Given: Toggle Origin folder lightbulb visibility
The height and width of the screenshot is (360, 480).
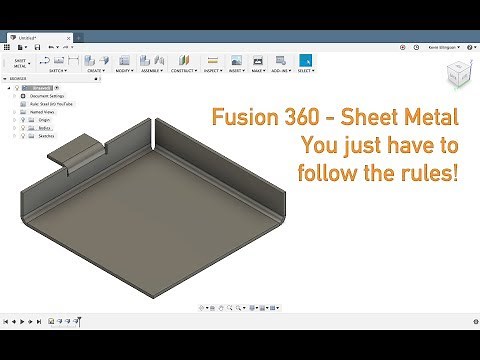Looking at the screenshot, I should [23, 120].
